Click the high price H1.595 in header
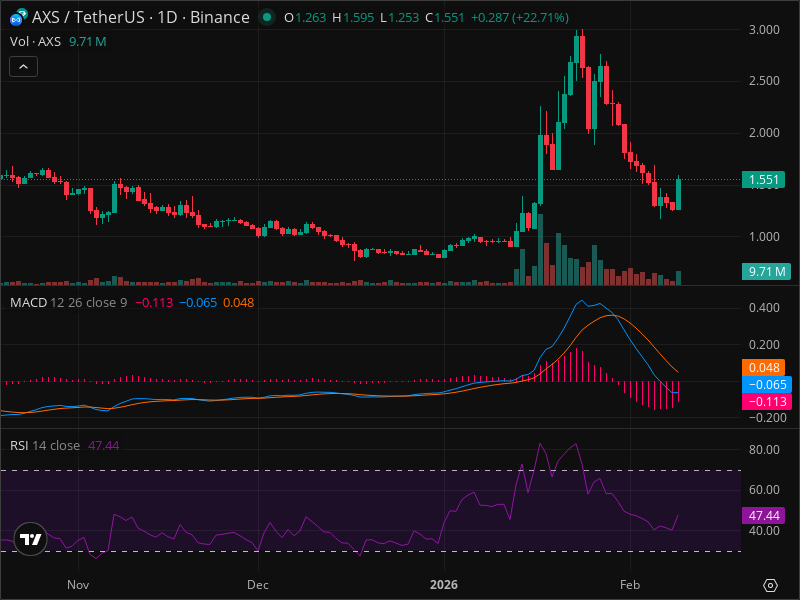Viewport: 800px width, 600px height. pos(353,18)
